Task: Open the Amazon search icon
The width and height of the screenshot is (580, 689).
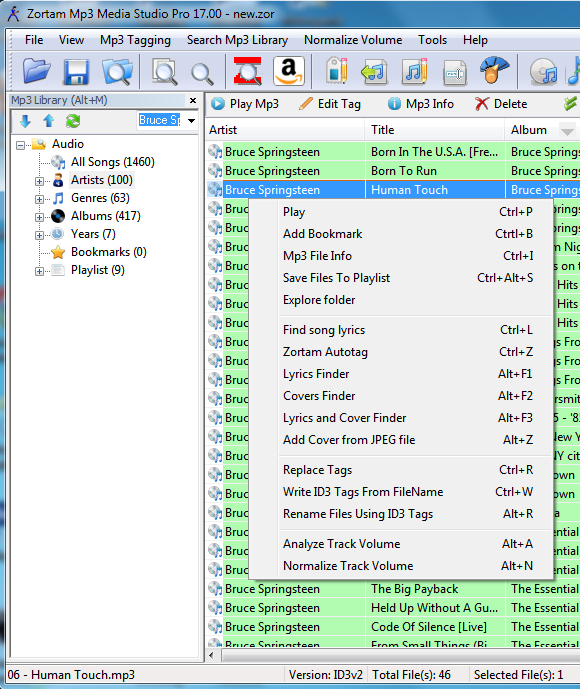Action: (289, 71)
